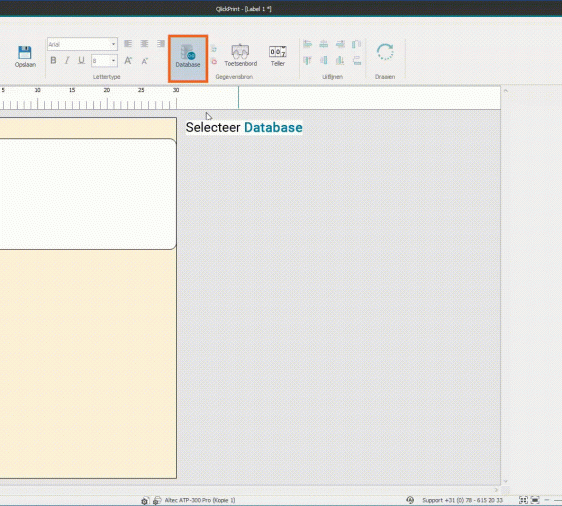
Task: Decrease font size with smaller A icon
Action: click(x=144, y=61)
